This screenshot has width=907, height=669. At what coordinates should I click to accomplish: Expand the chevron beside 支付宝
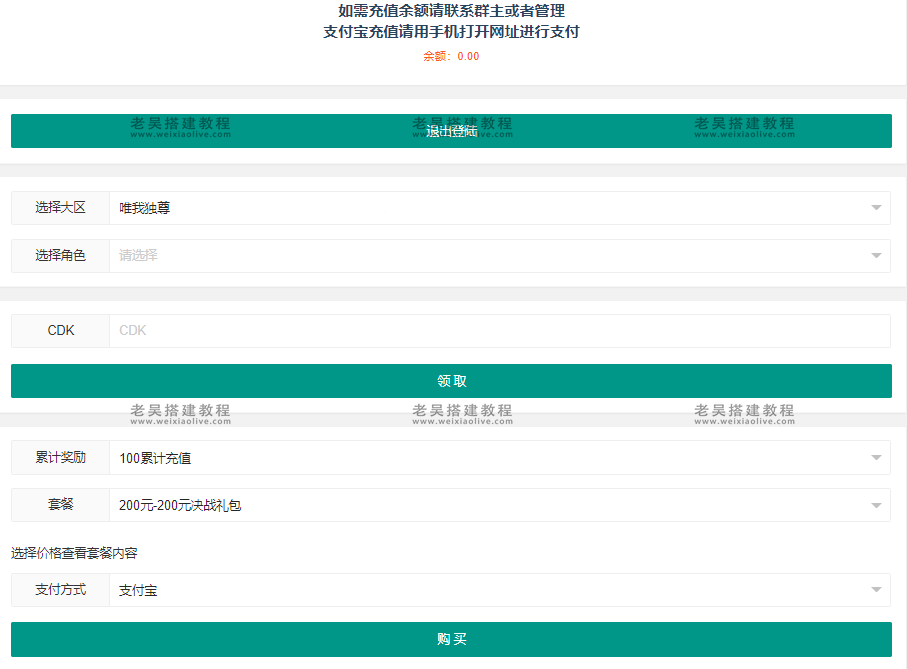(x=875, y=590)
